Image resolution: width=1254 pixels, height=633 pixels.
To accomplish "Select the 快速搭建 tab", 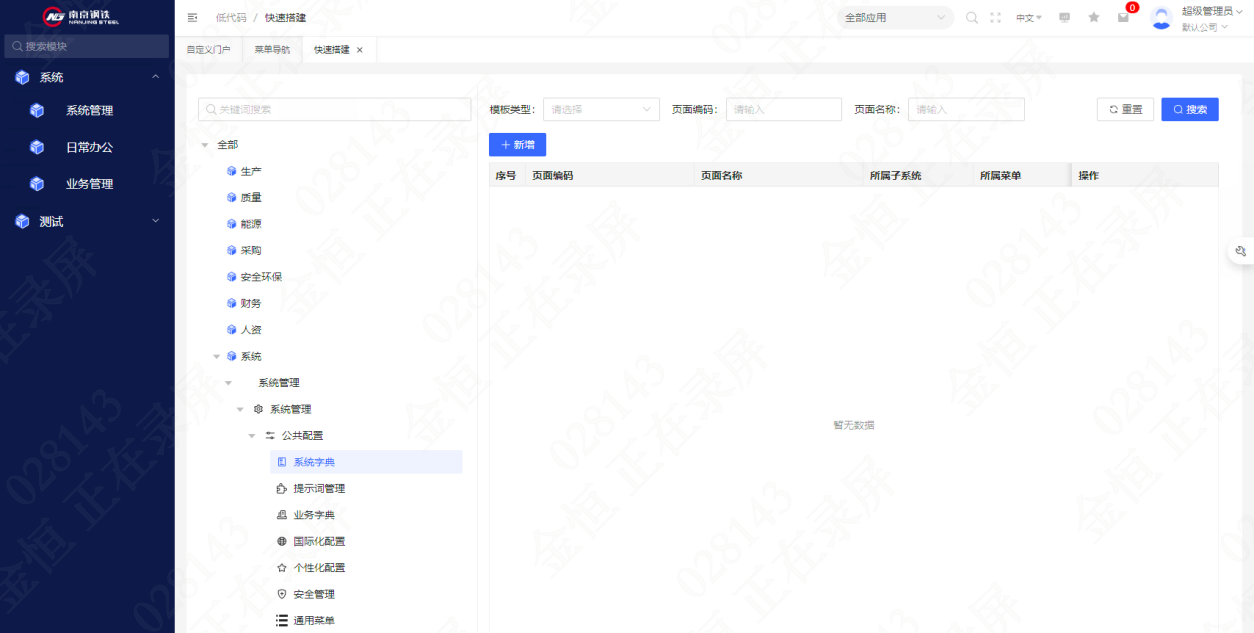I will tap(332, 49).
